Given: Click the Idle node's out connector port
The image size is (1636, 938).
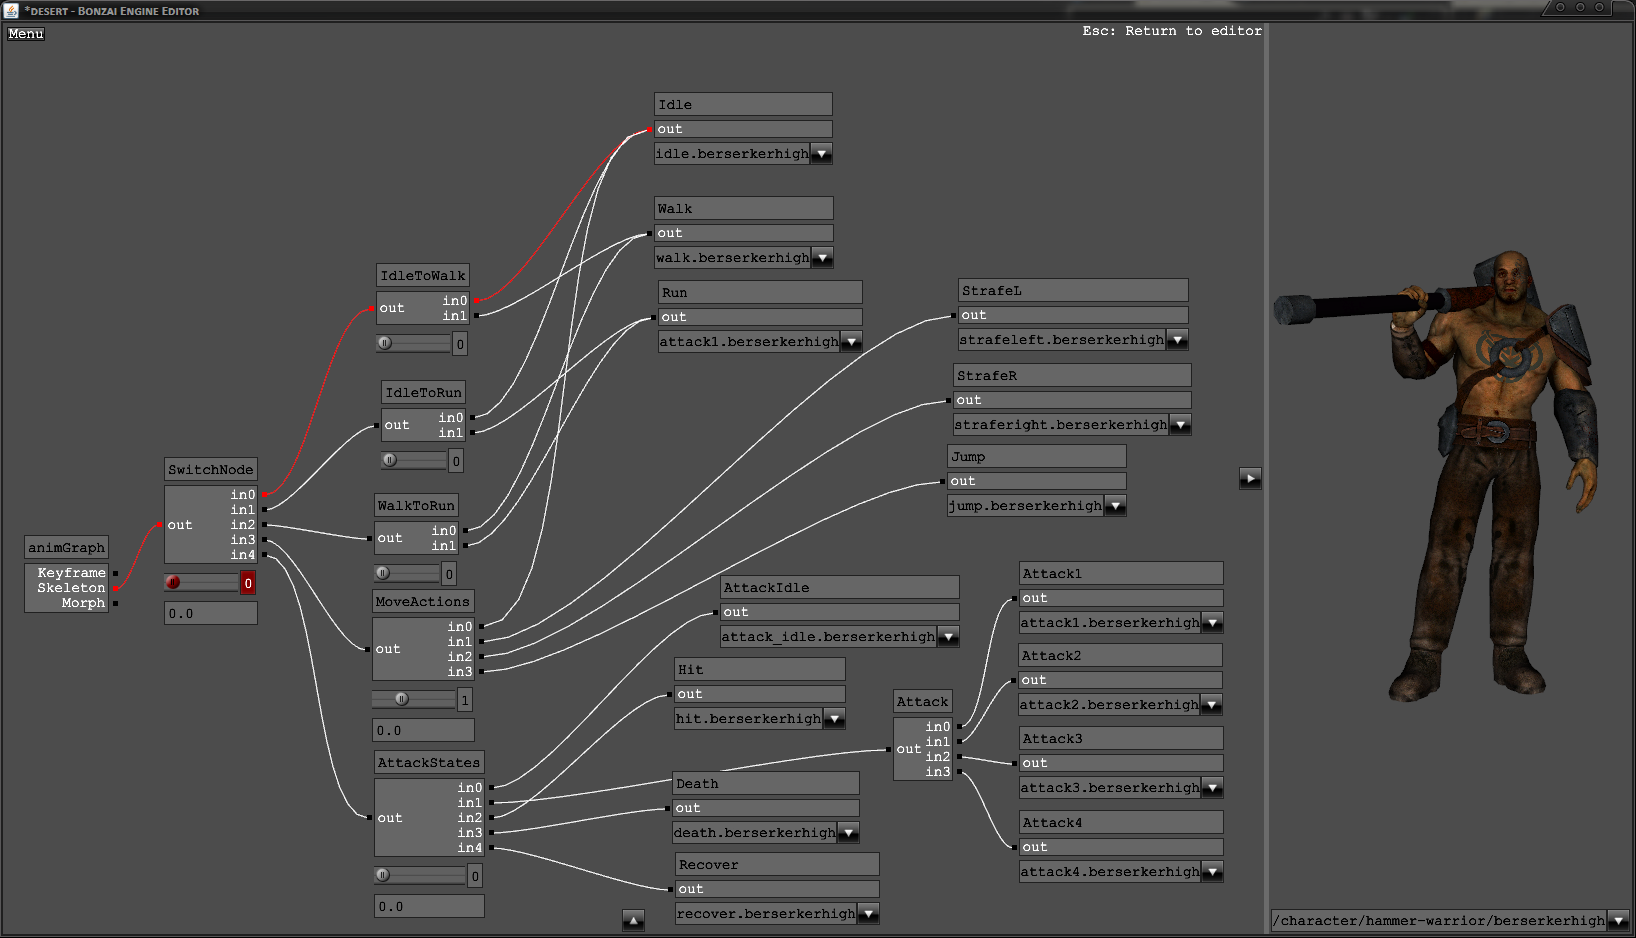Looking at the screenshot, I should click(x=651, y=130).
